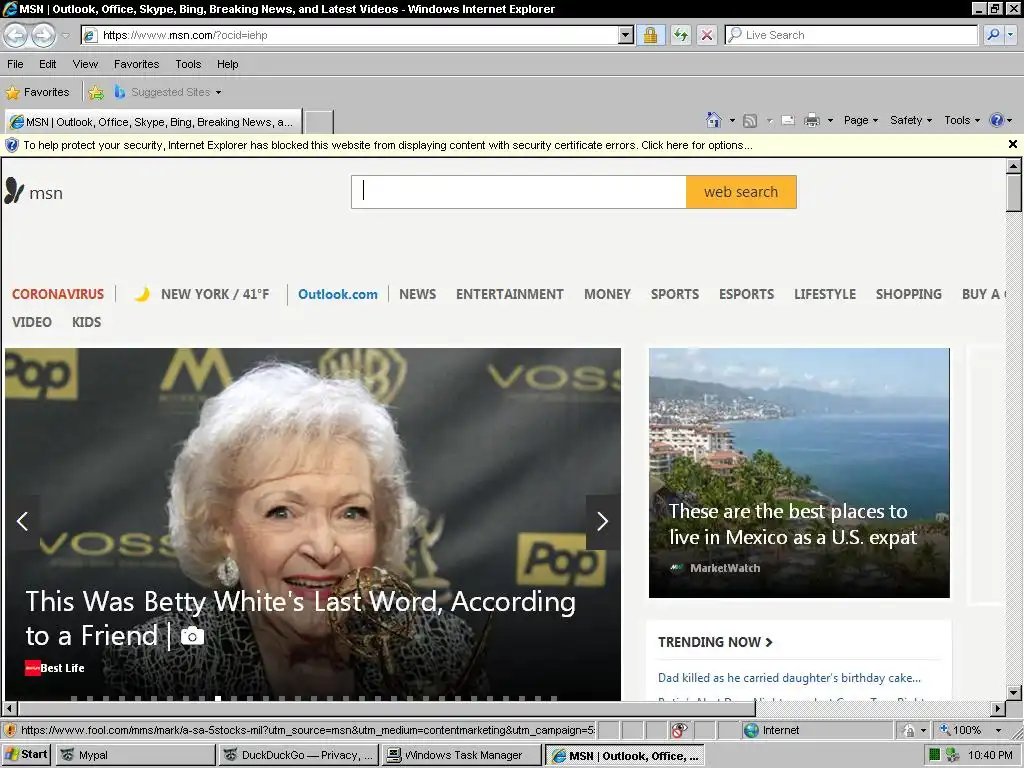Expand the Home button dropdown arrow
The image size is (1024, 768).
point(732,121)
